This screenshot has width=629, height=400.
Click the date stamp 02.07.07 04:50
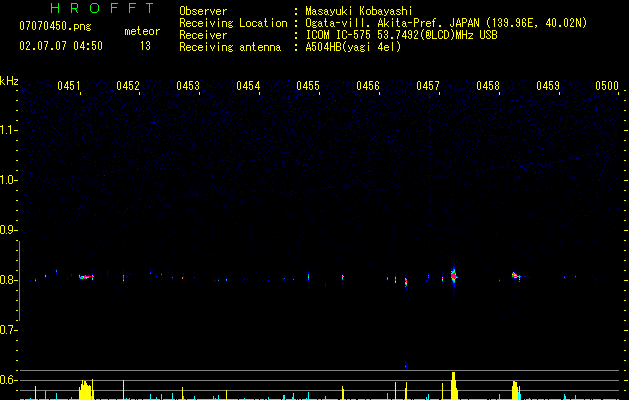tap(61, 46)
